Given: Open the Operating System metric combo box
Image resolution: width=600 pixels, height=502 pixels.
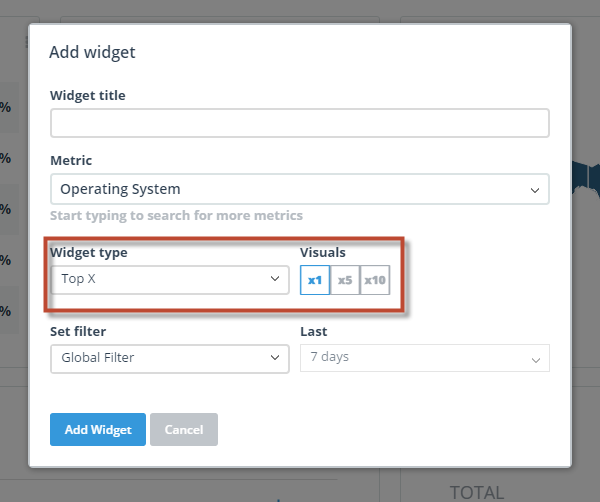Looking at the screenshot, I should click(x=300, y=189).
